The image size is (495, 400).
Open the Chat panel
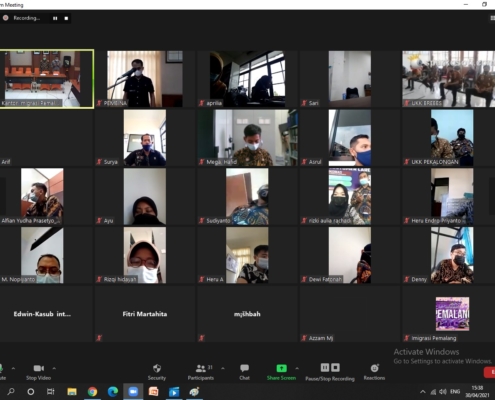[244, 372]
